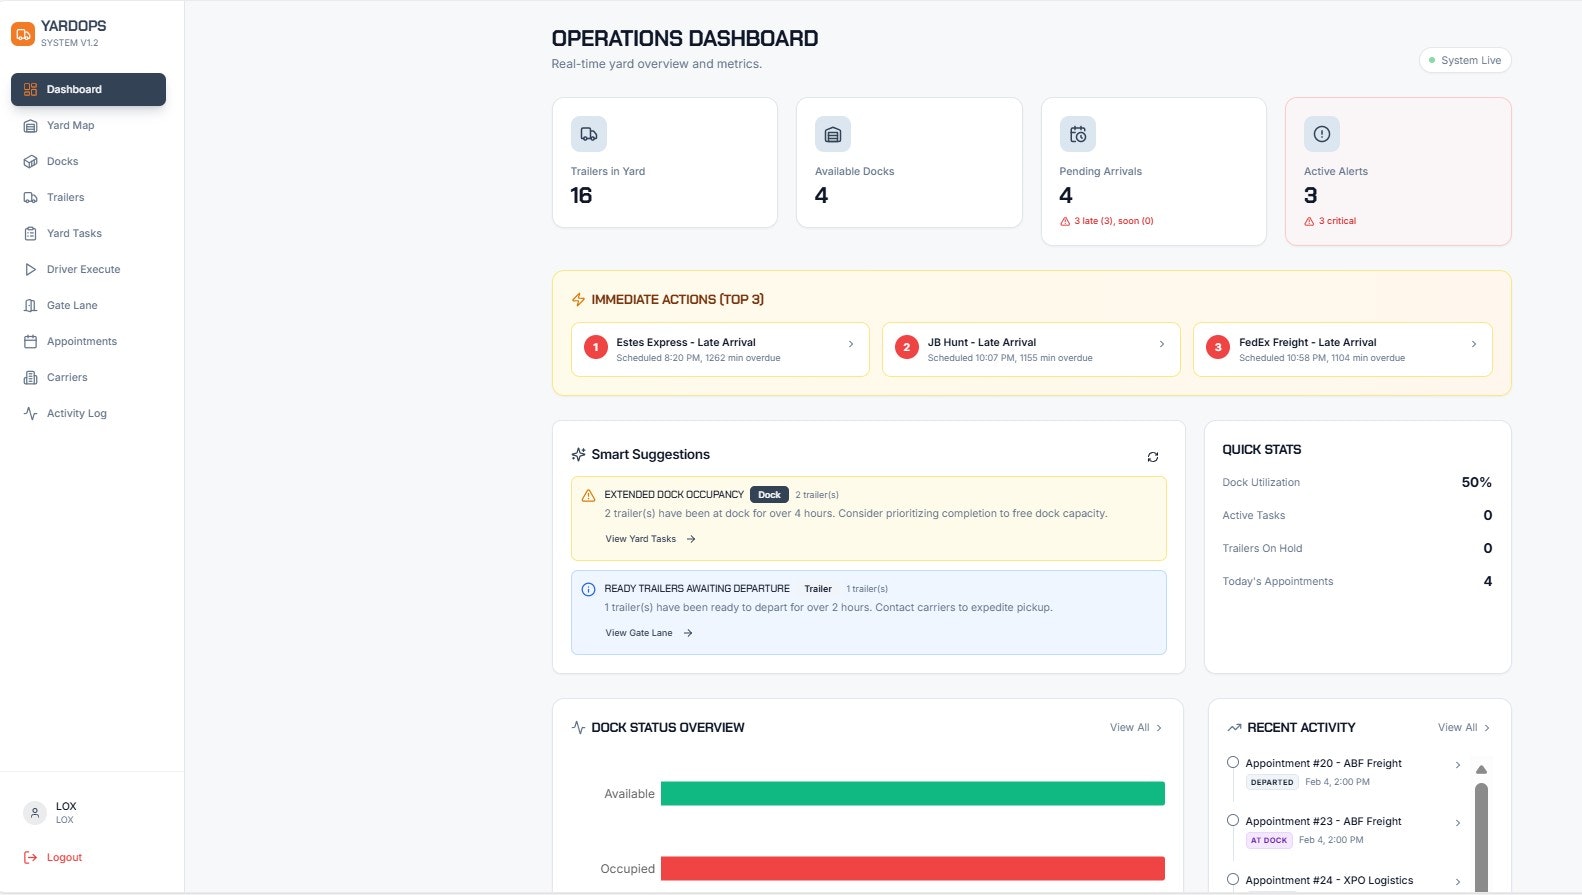Screen dimensions: 1582x895
Task: Click View All in Dock Status Overview
Action: [1136, 727]
